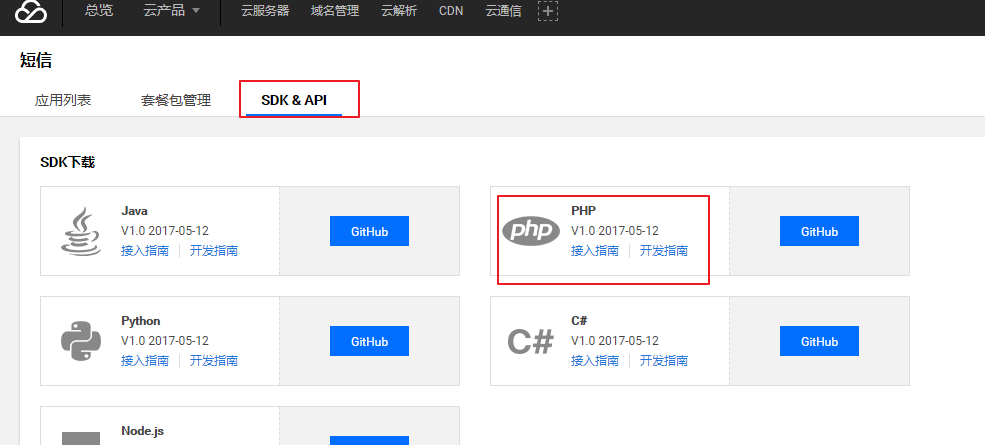The image size is (985, 445).
Task: Click Python version text V1.0 2017-05-12
Action: click(x=165, y=341)
